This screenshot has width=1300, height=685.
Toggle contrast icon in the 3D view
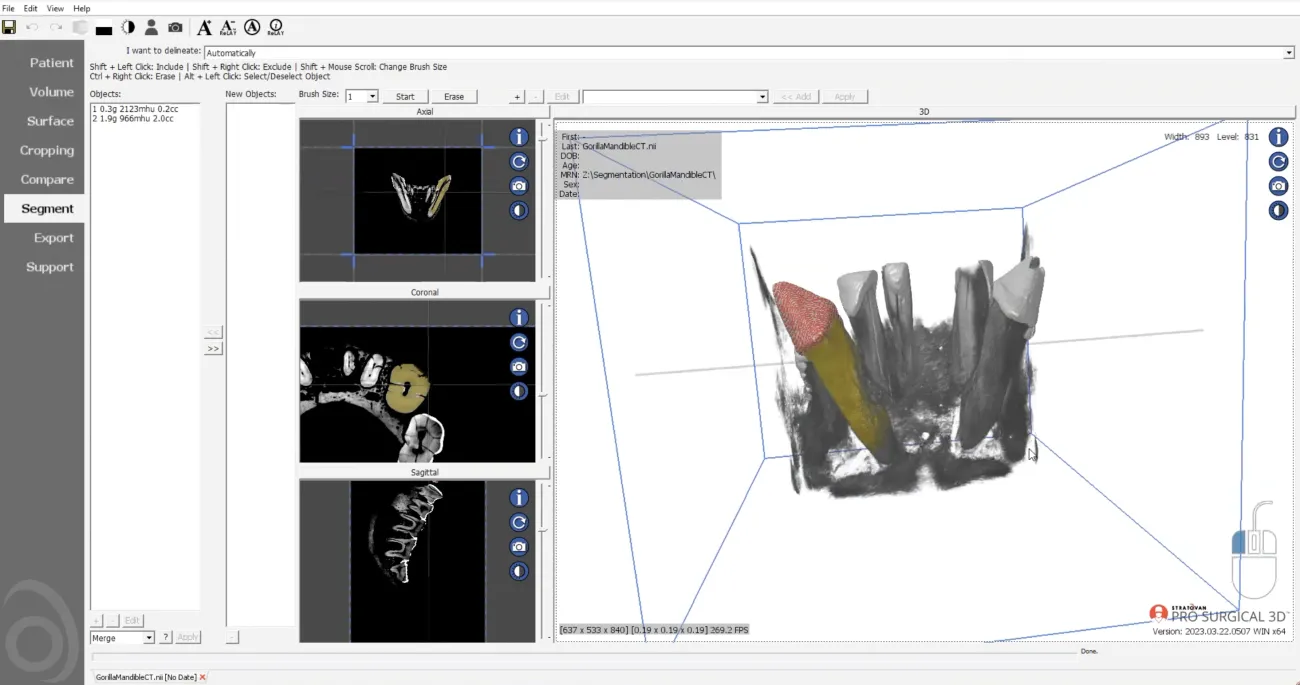click(1278, 210)
